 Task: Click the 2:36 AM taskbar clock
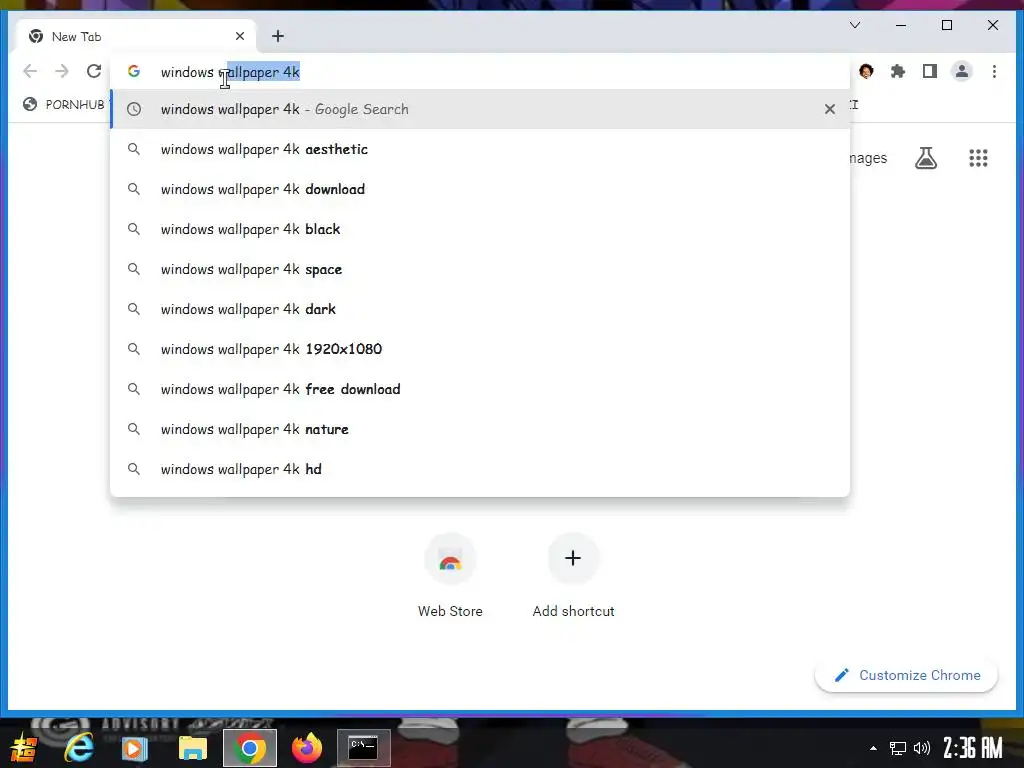(972, 748)
